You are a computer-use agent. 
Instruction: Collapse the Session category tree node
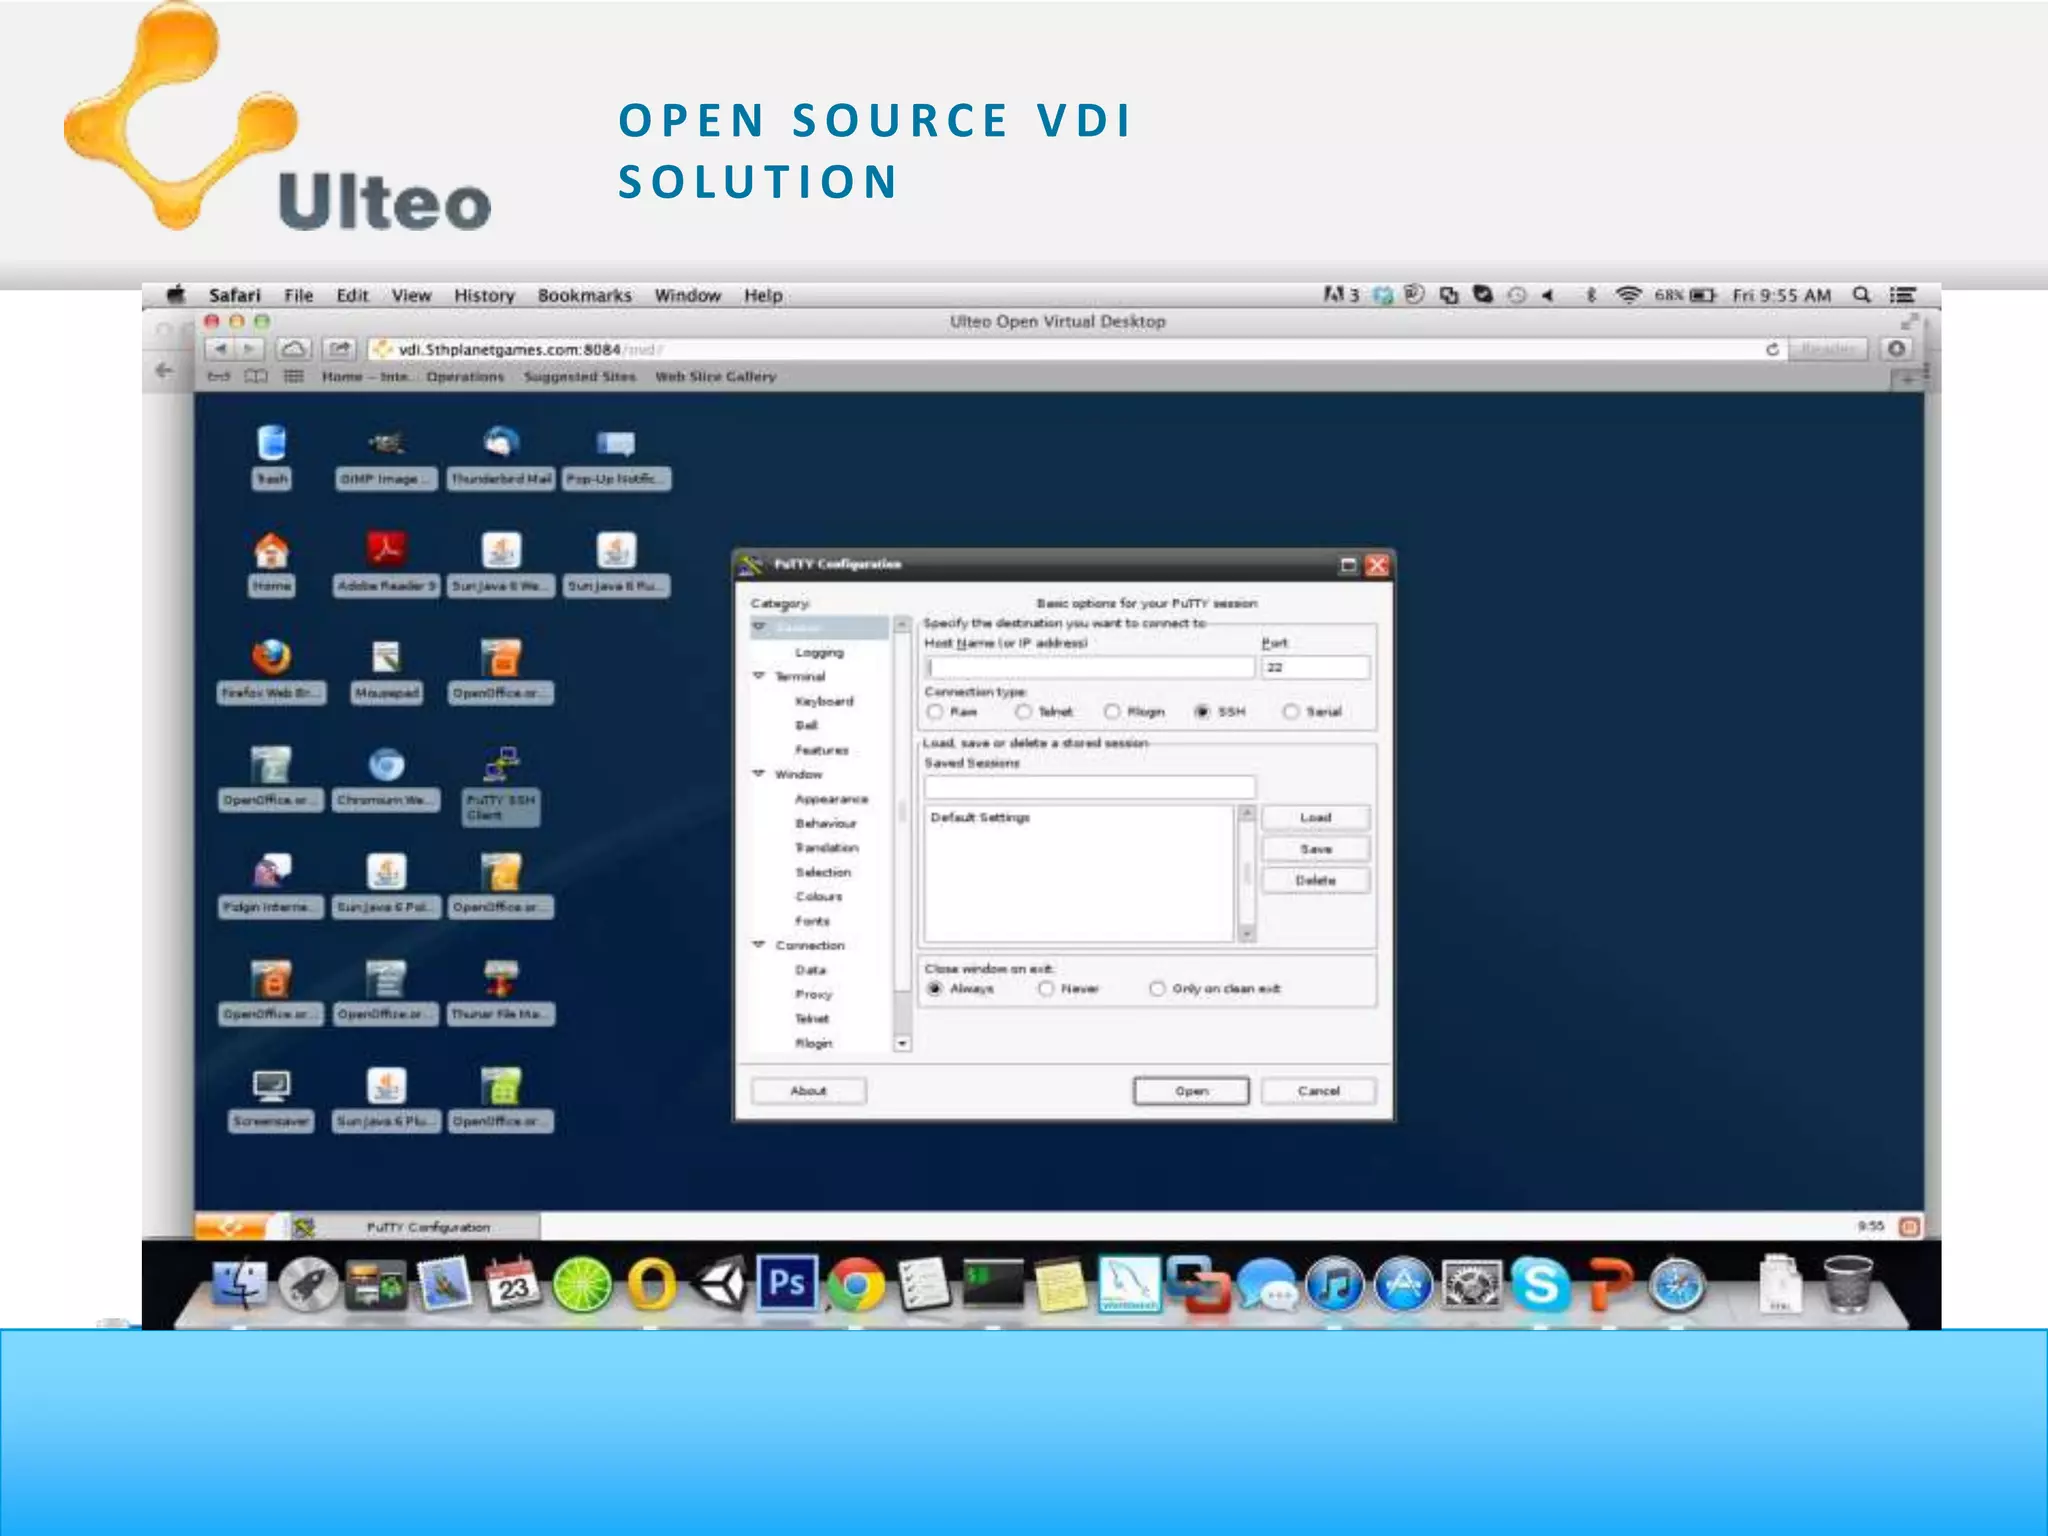point(759,627)
